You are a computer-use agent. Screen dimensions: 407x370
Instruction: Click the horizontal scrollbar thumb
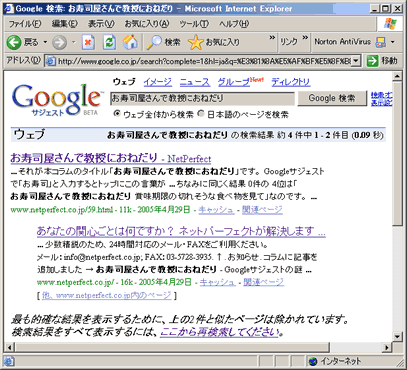[172, 347]
